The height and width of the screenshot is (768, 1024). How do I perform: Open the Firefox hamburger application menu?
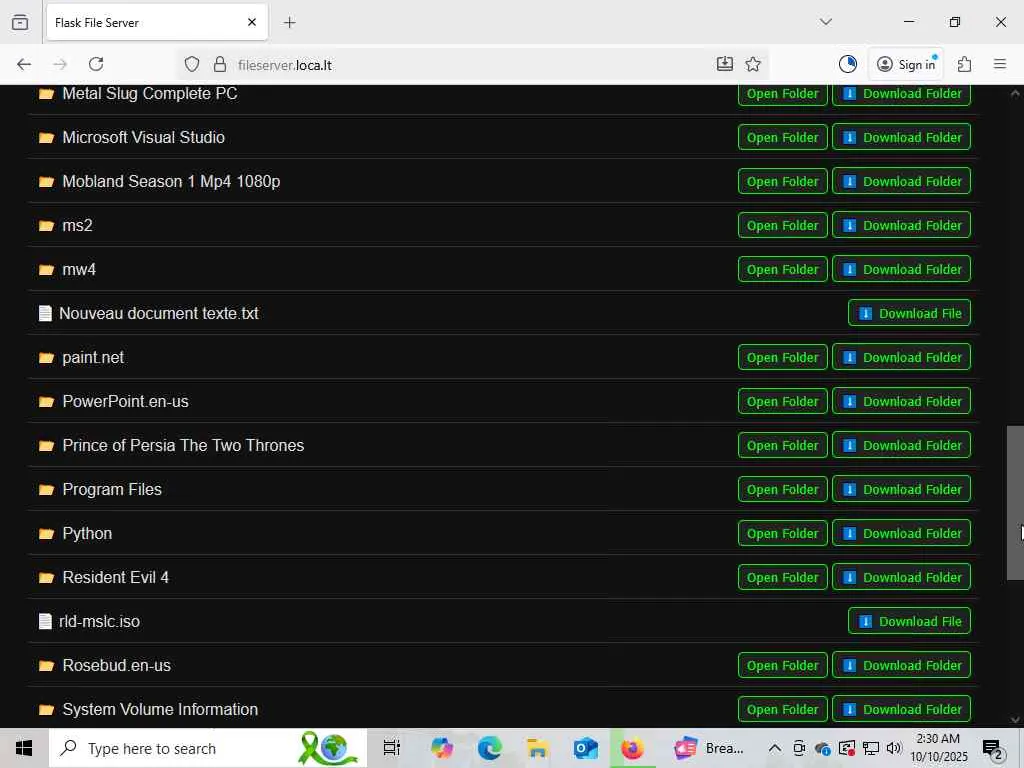(x=1000, y=64)
